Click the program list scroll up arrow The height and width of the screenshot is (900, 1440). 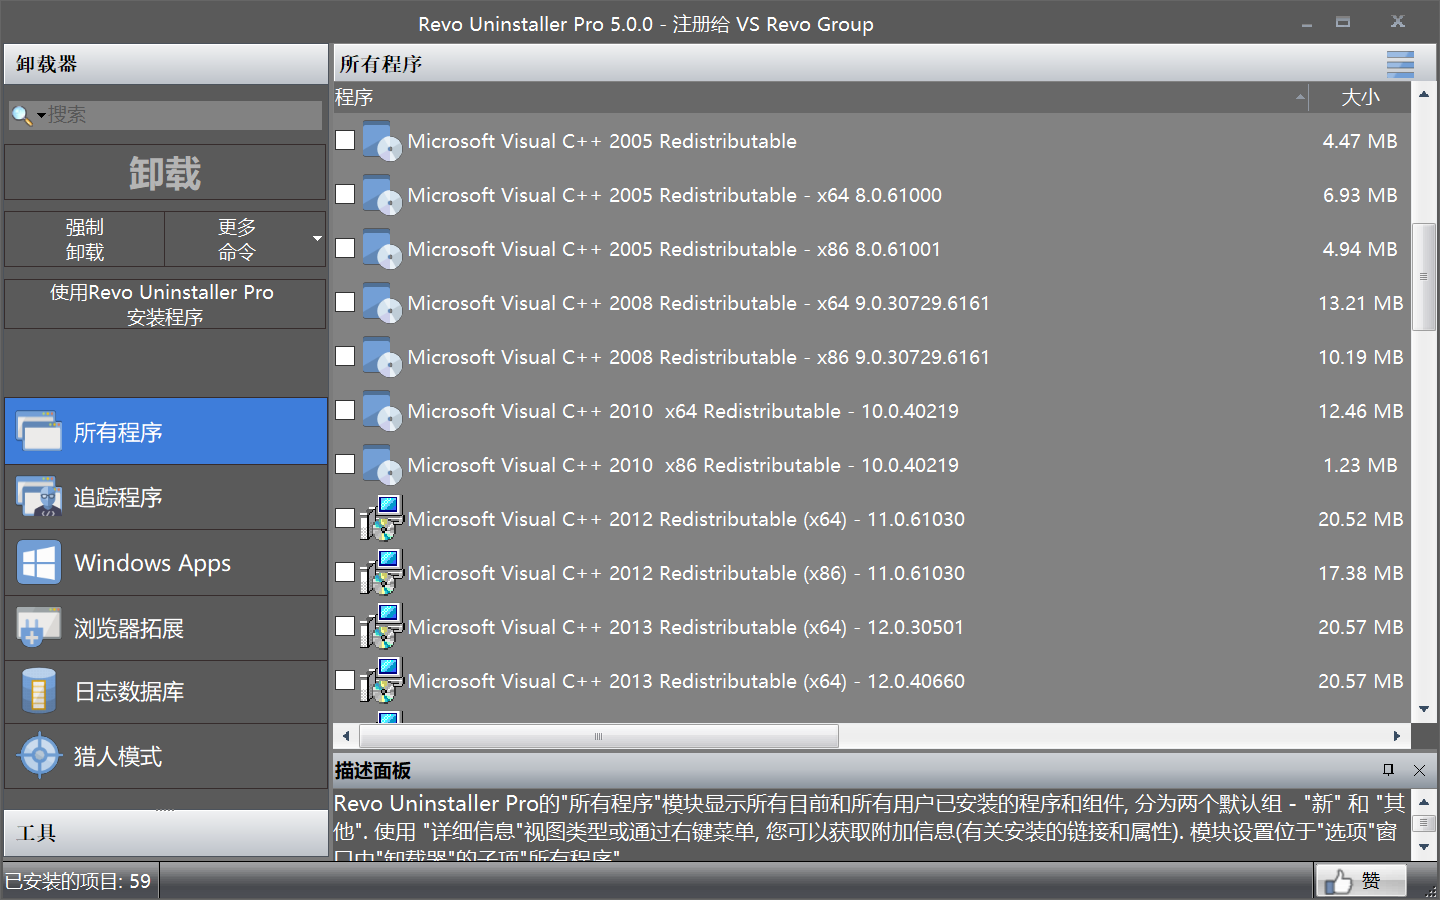1424,94
